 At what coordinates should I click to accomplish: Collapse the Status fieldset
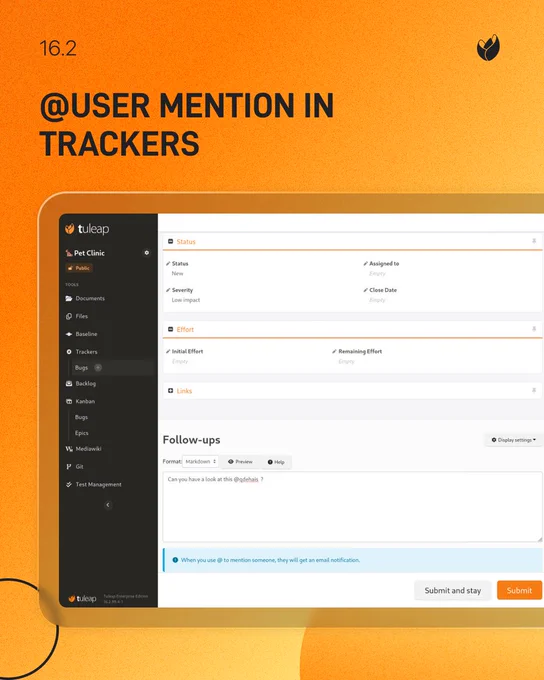click(x=170, y=241)
